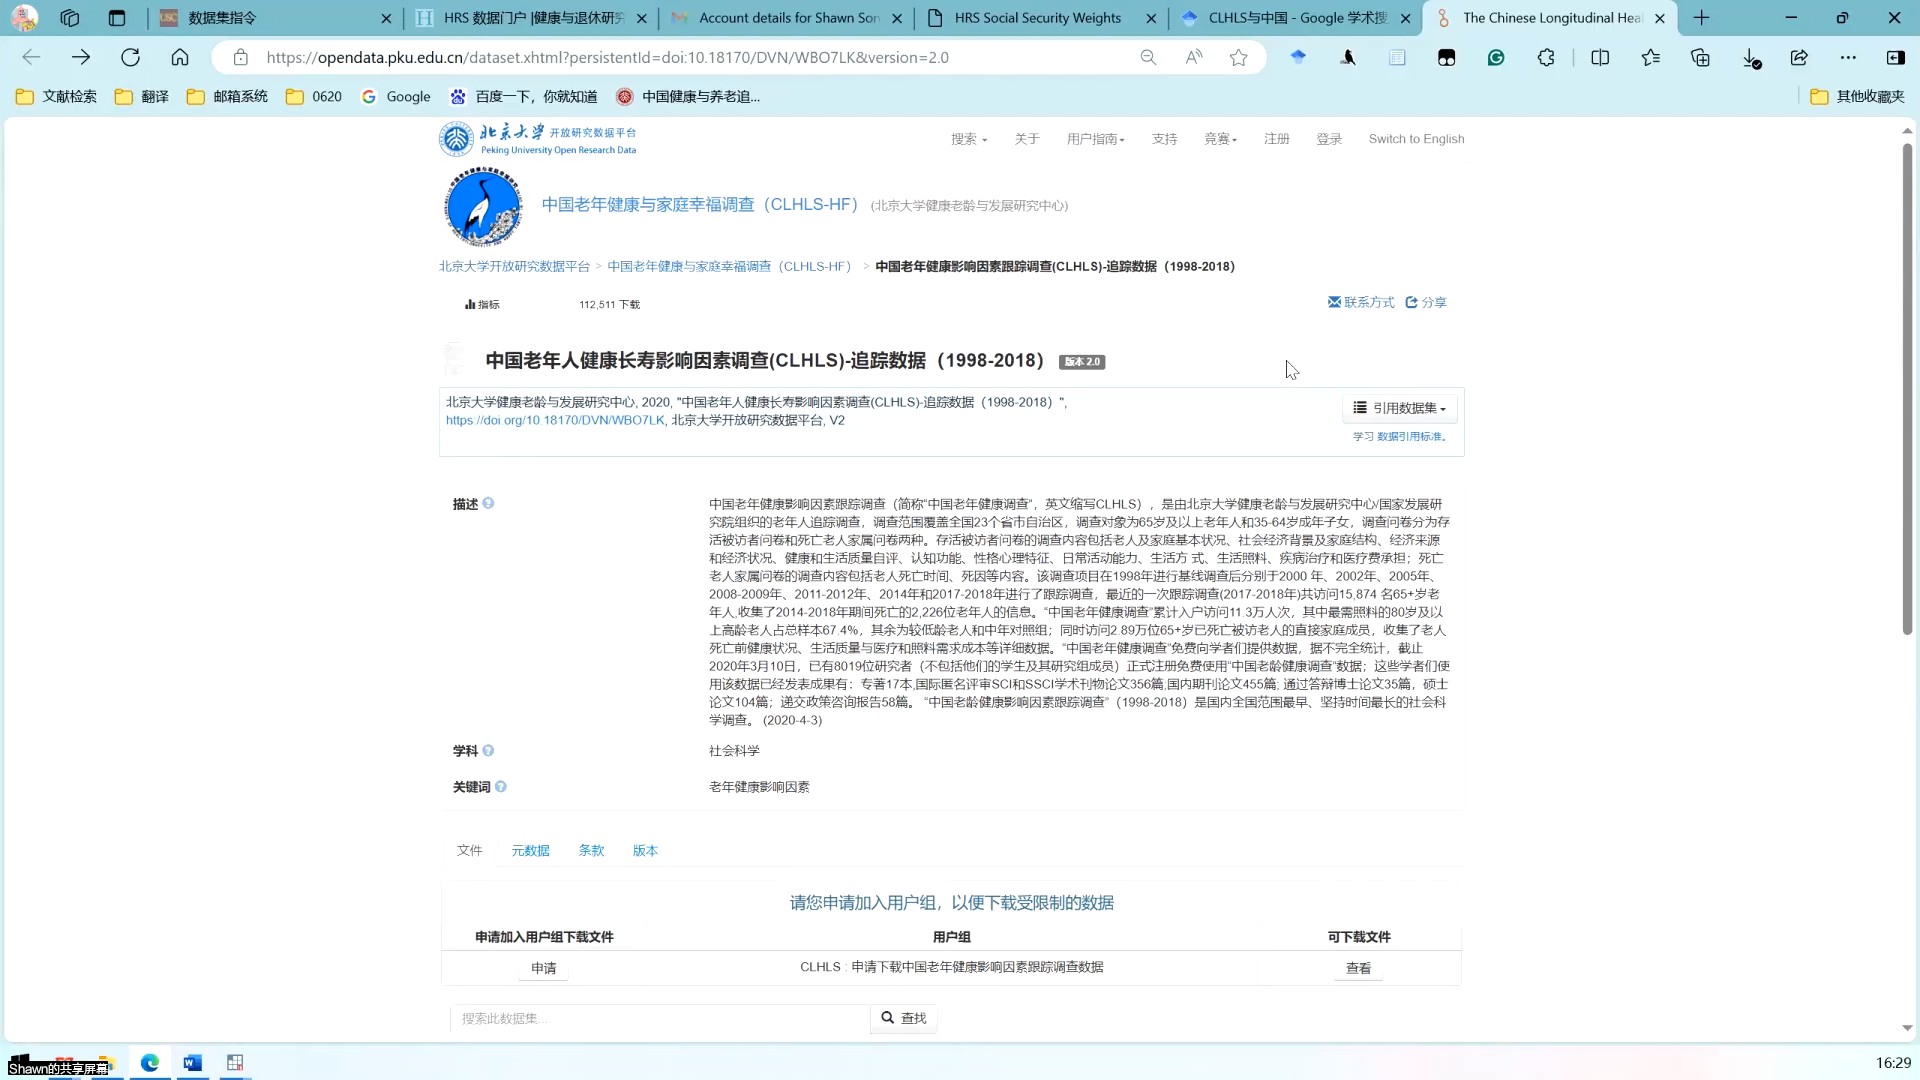Select the 版本 tab
Screen dimensions: 1920x1080
(646, 851)
